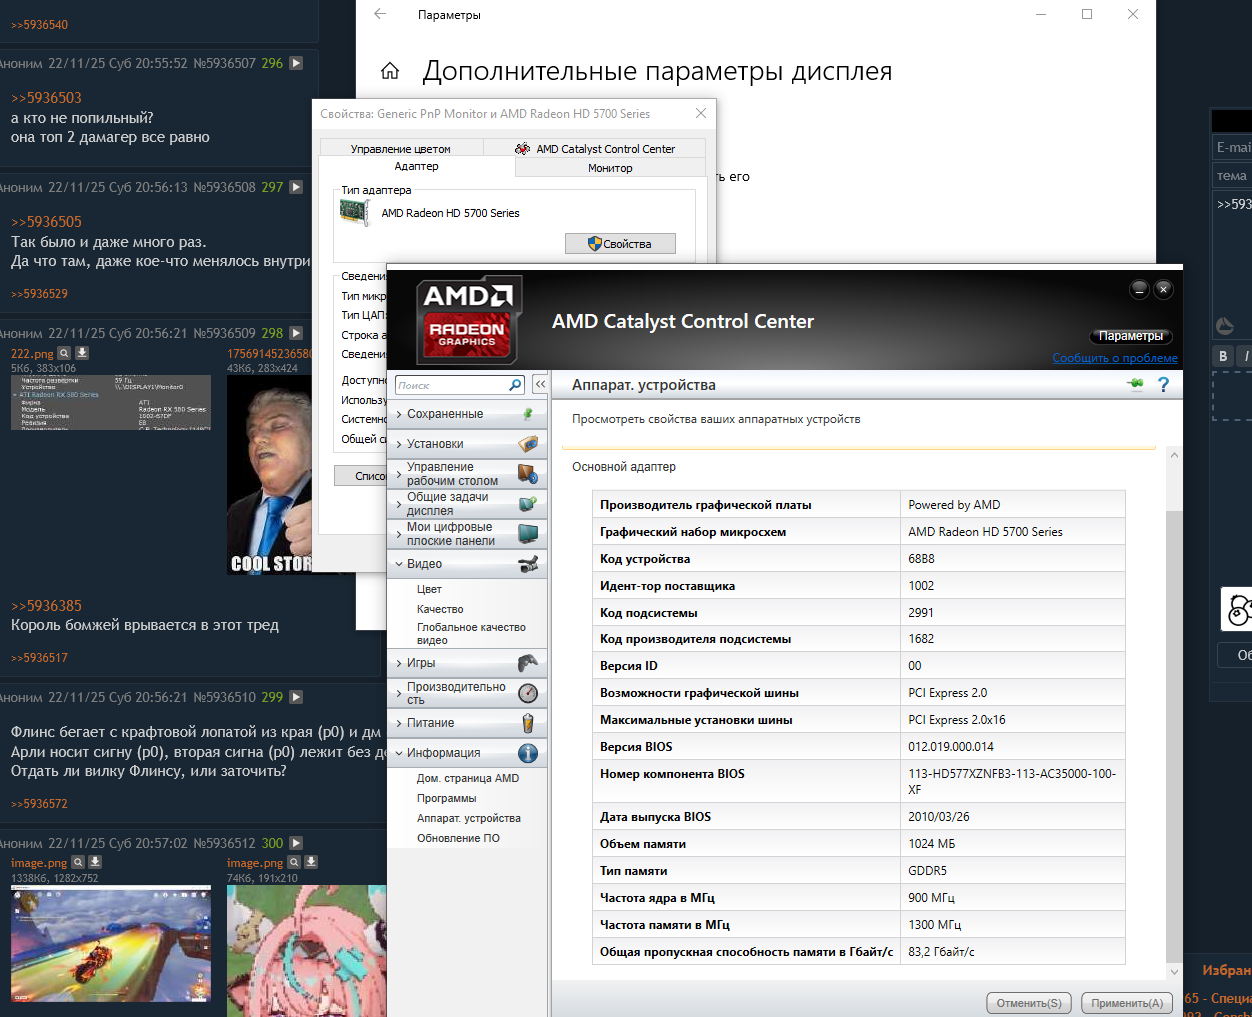Click the 83,2 Гбайт/с bandwidth value
The image size is (1252, 1017).
(x=941, y=952)
